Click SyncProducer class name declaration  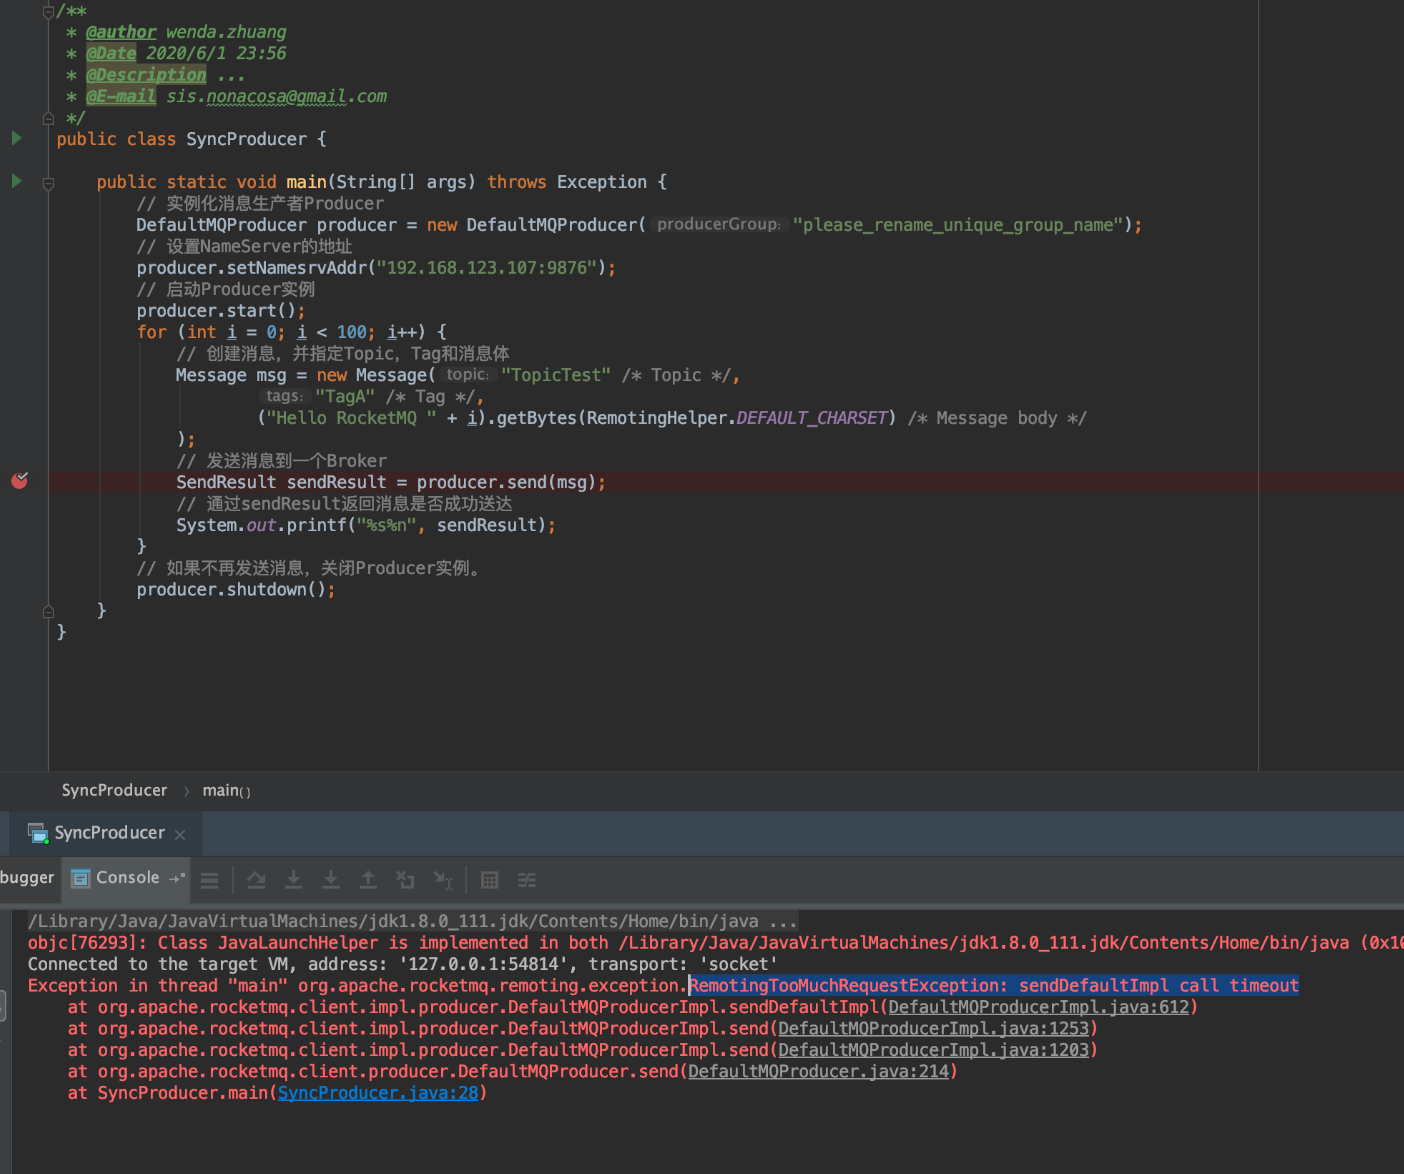(x=246, y=139)
